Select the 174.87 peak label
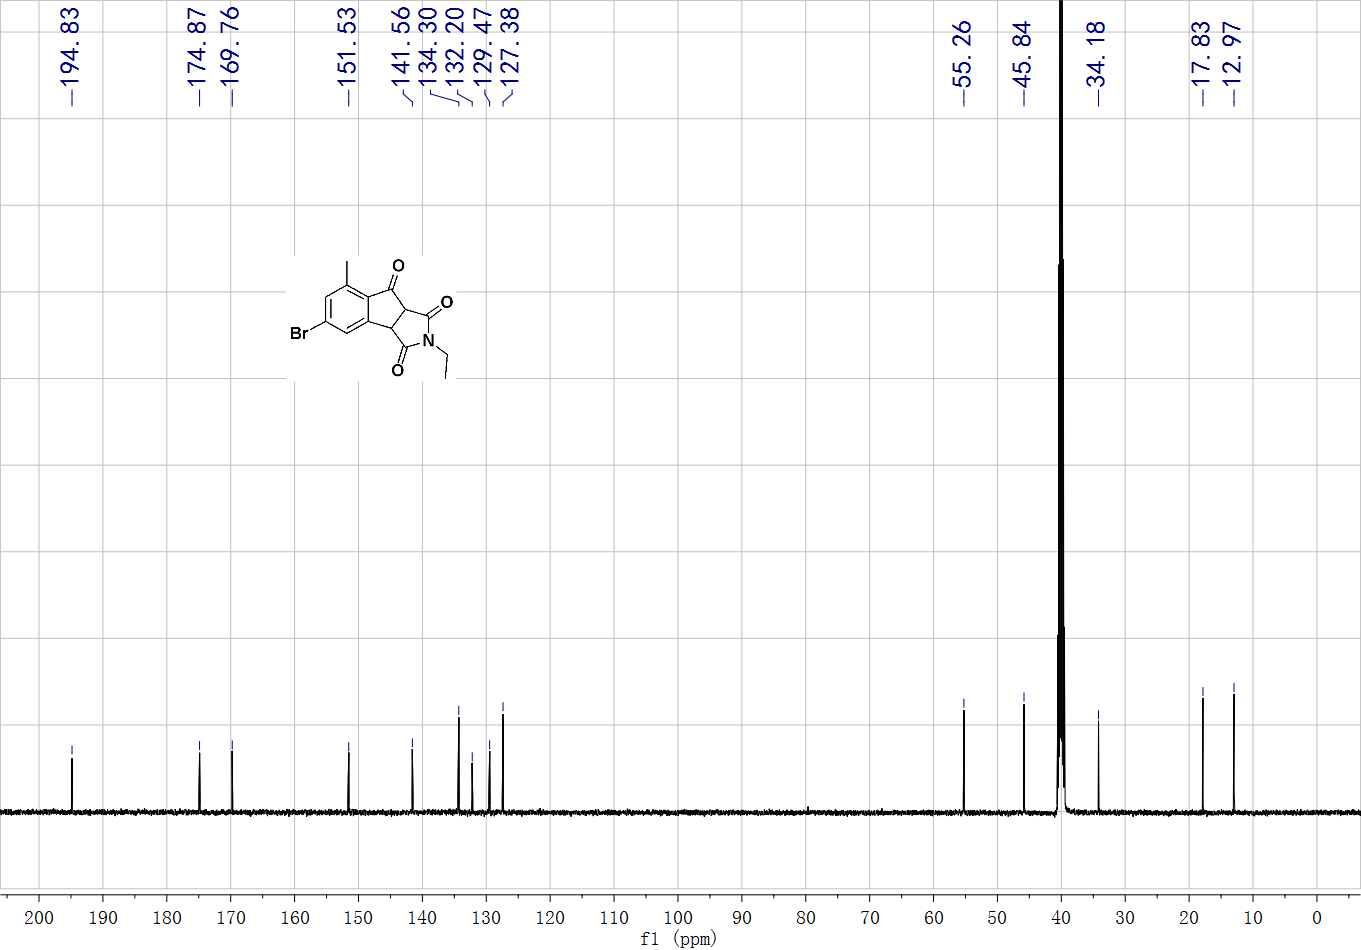Image resolution: width=1361 pixels, height=950 pixels. click(x=198, y=47)
